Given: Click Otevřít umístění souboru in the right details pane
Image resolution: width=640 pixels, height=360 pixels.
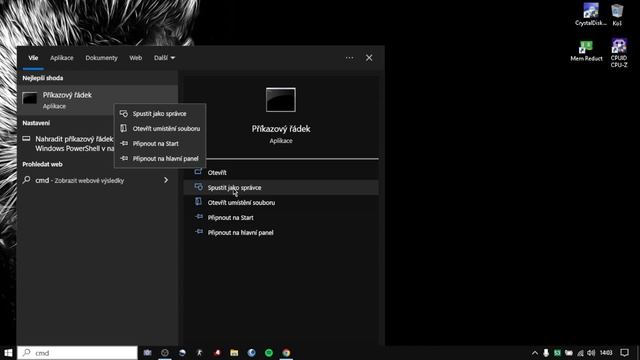Looking at the screenshot, I should (x=281, y=203).
